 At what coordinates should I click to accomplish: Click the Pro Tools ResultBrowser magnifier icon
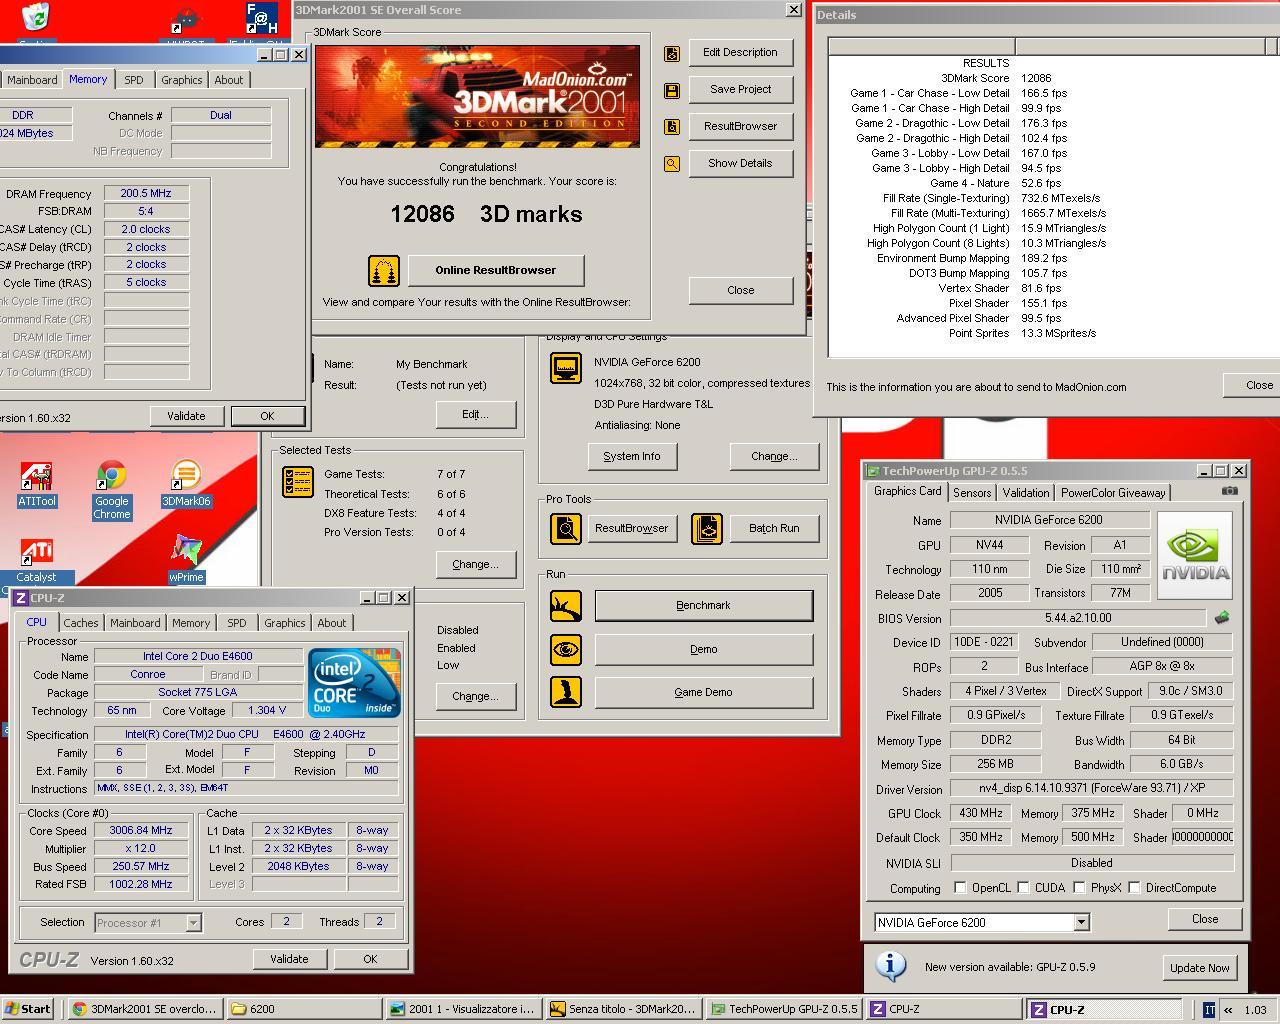(566, 528)
